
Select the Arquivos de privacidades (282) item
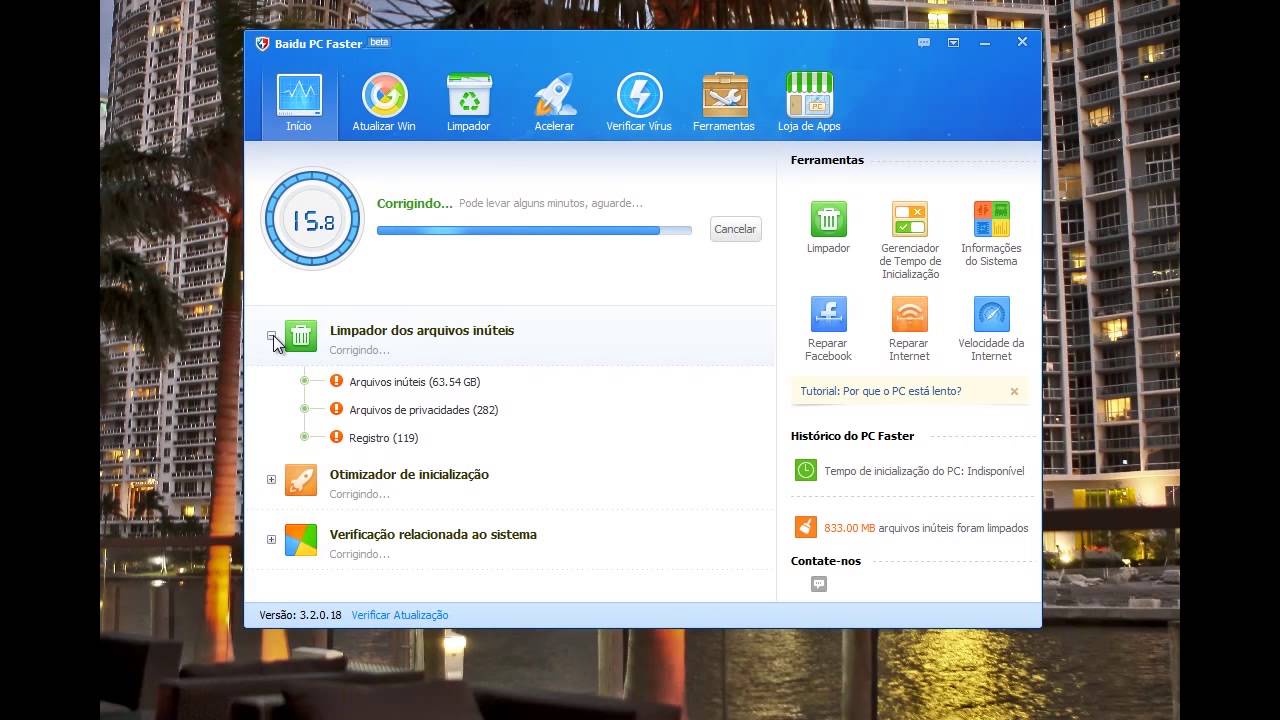coord(424,410)
